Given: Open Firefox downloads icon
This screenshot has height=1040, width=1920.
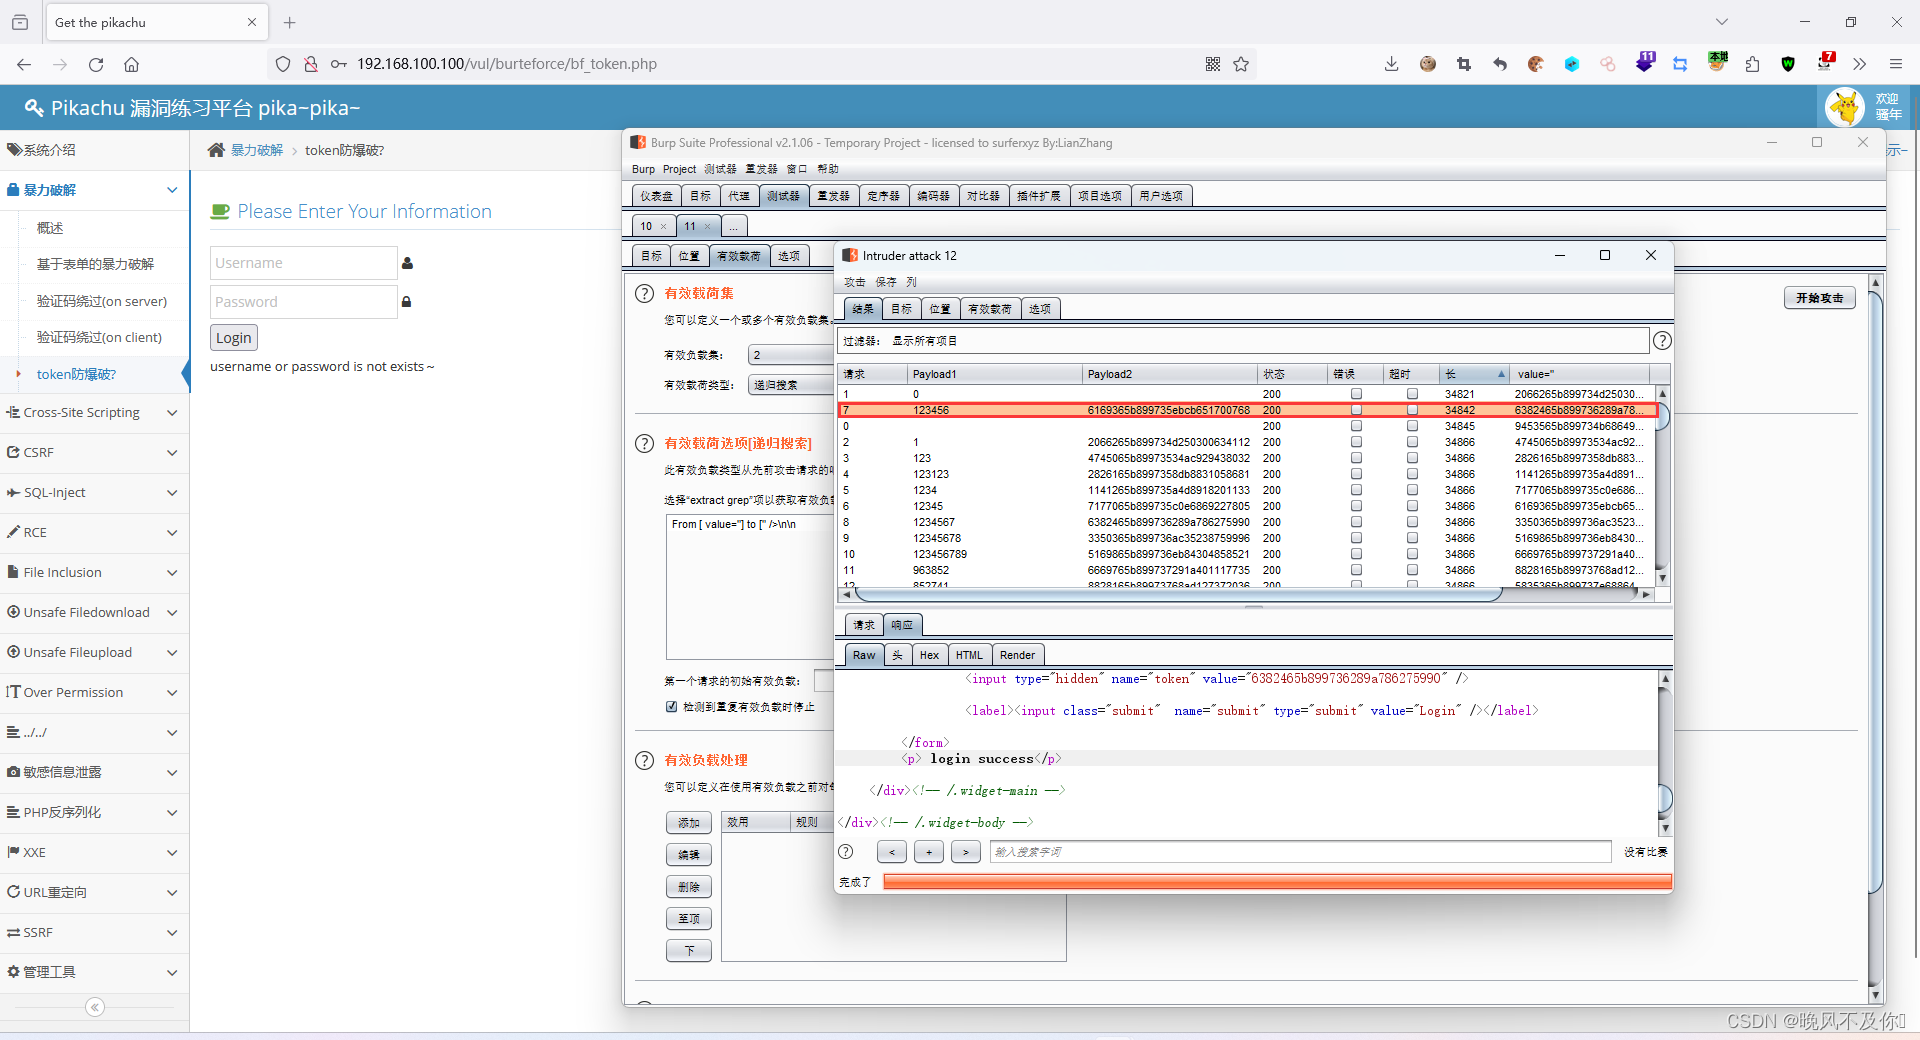Looking at the screenshot, I should point(1391,64).
